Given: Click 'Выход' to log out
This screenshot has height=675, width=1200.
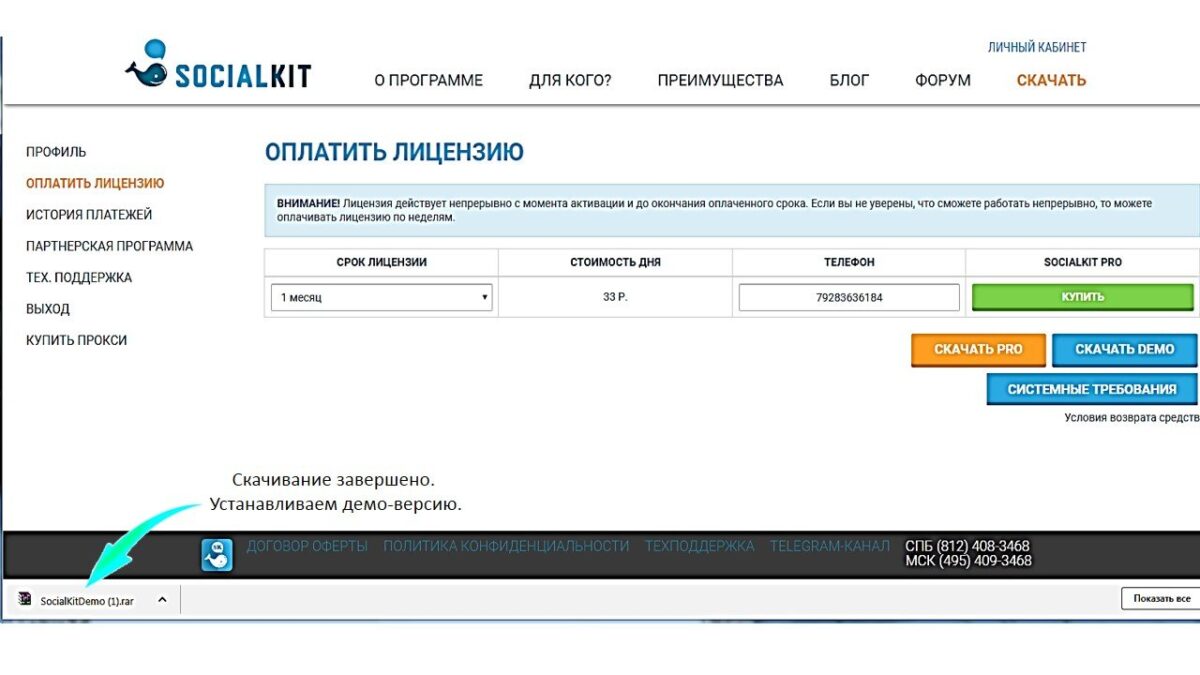Looking at the screenshot, I should (48, 309).
